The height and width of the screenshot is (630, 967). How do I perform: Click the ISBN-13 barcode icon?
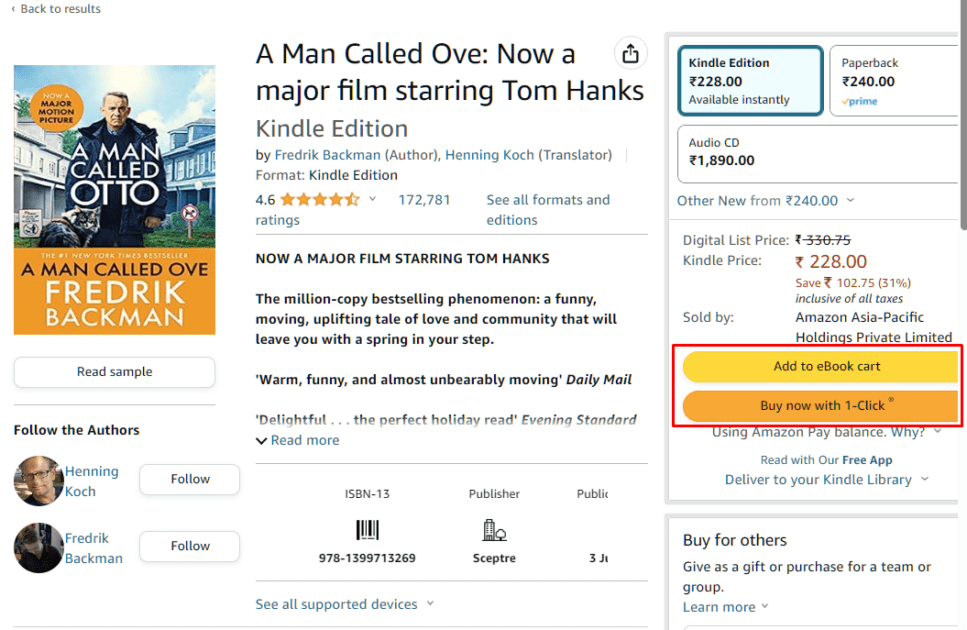click(x=367, y=530)
